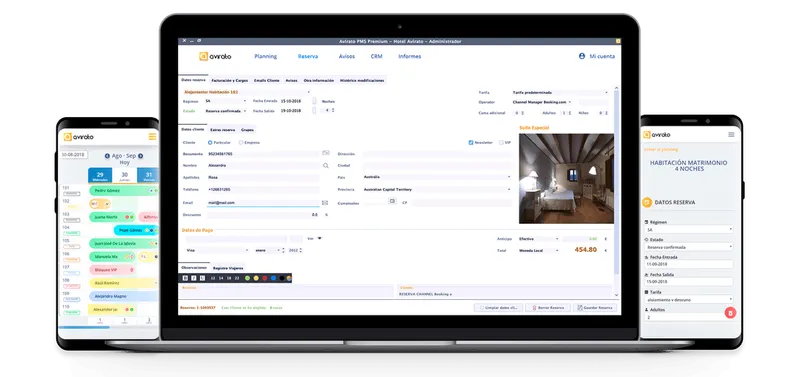Viewport: 800px width, 377px height.
Task: Pick the yellow color in the notes toolbar
Action: pos(256,278)
